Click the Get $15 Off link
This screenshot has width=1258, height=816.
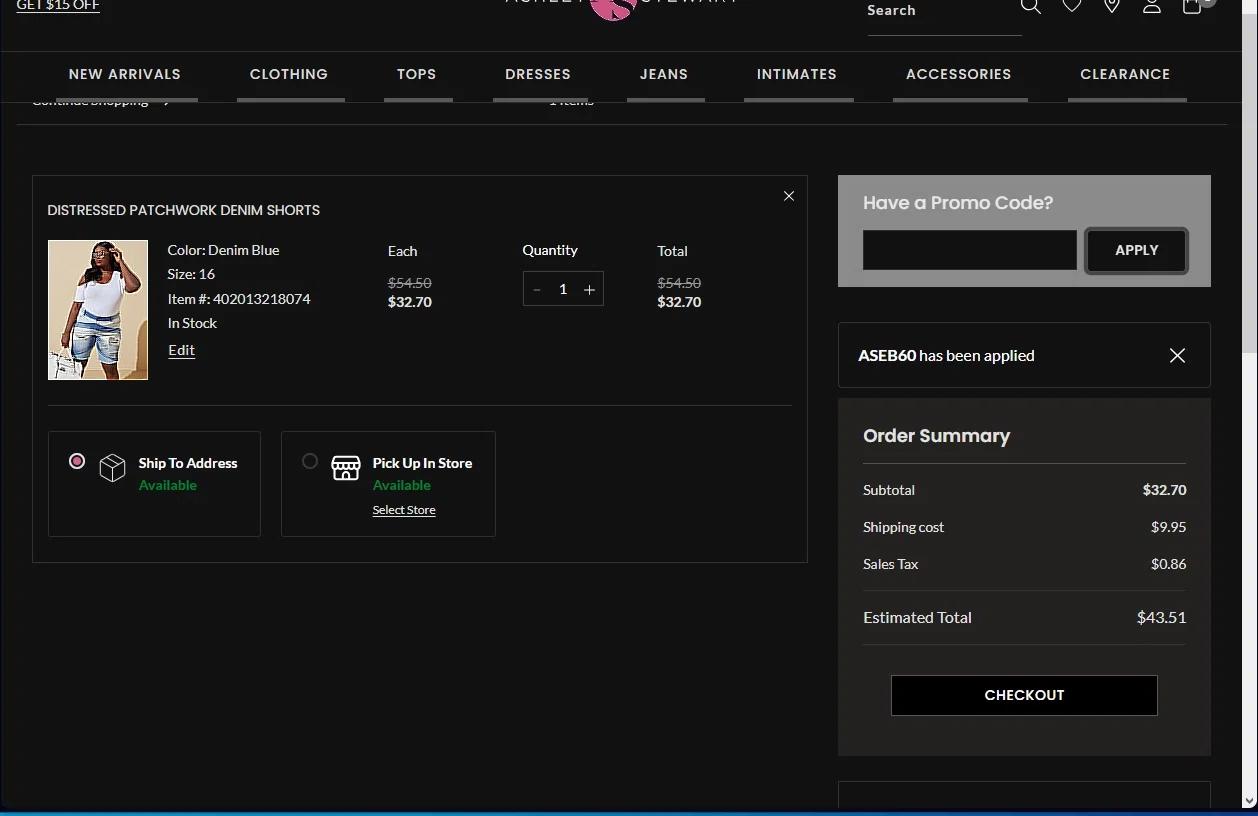[x=58, y=6]
